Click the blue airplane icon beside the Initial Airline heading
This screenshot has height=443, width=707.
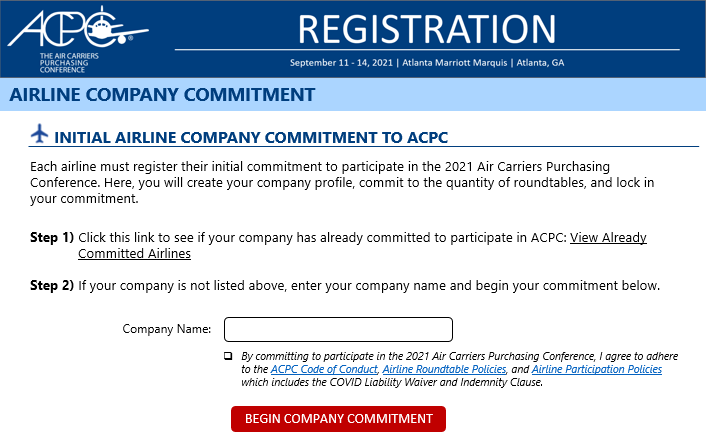pos(40,134)
